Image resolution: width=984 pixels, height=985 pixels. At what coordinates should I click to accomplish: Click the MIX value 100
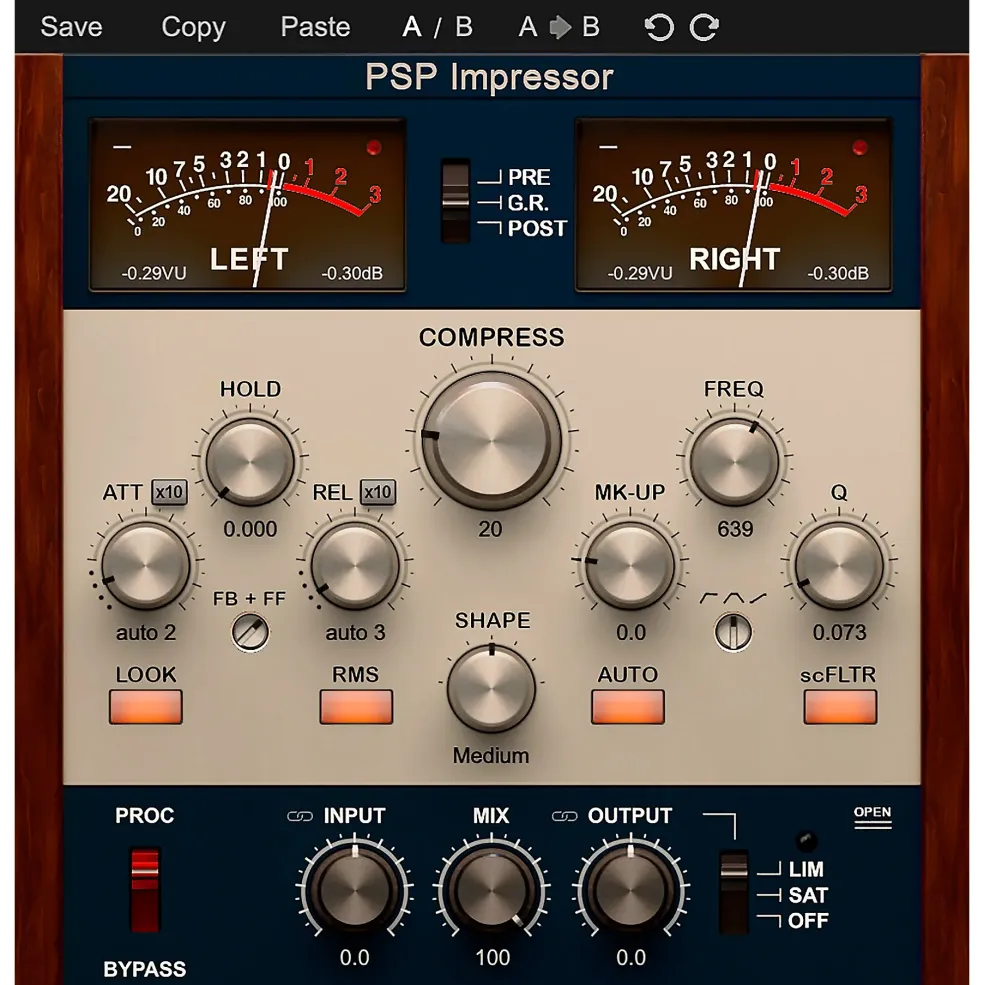click(493, 957)
